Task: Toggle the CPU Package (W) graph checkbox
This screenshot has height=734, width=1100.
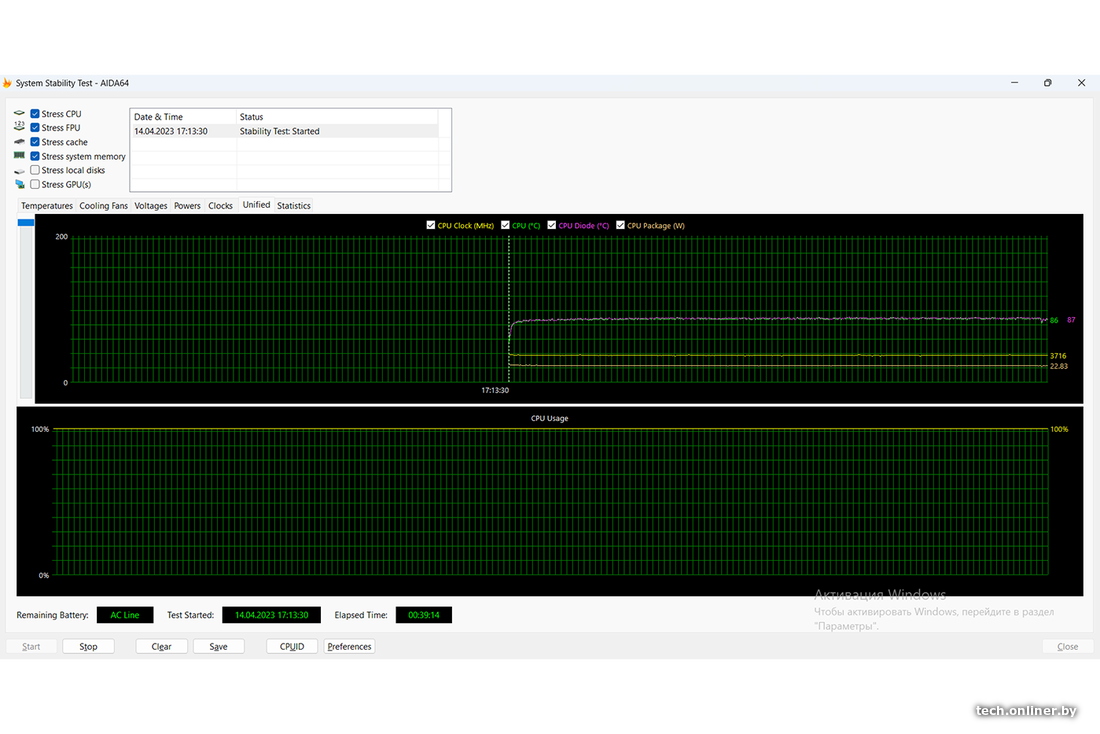Action: click(621, 226)
